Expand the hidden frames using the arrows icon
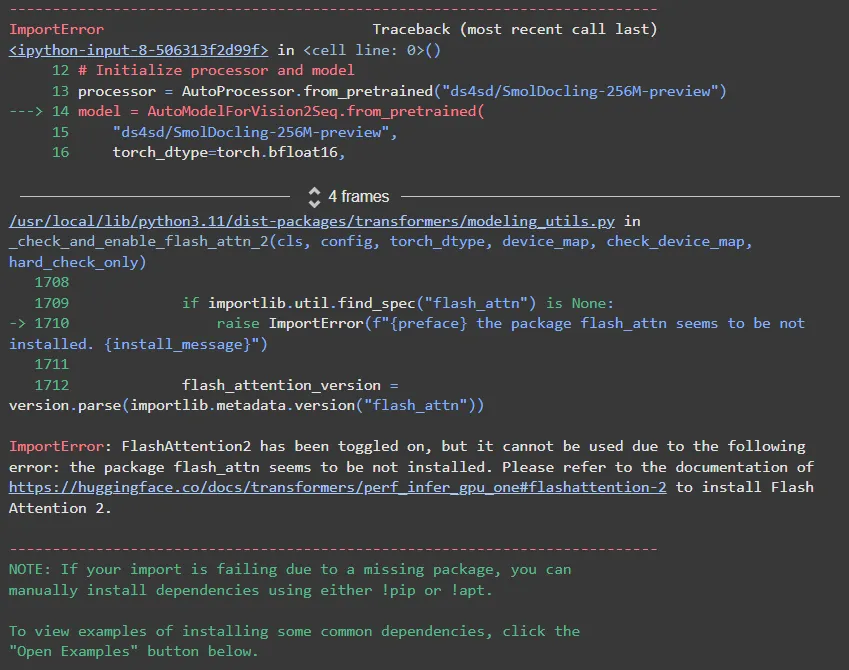The width and height of the screenshot is (849, 670). pos(314,197)
